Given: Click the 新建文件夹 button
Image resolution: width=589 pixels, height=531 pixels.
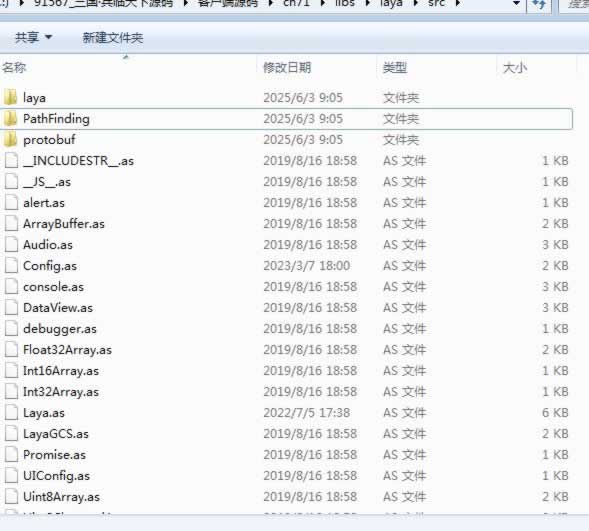Looking at the screenshot, I should pyautogui.click(x=113, y=38).
